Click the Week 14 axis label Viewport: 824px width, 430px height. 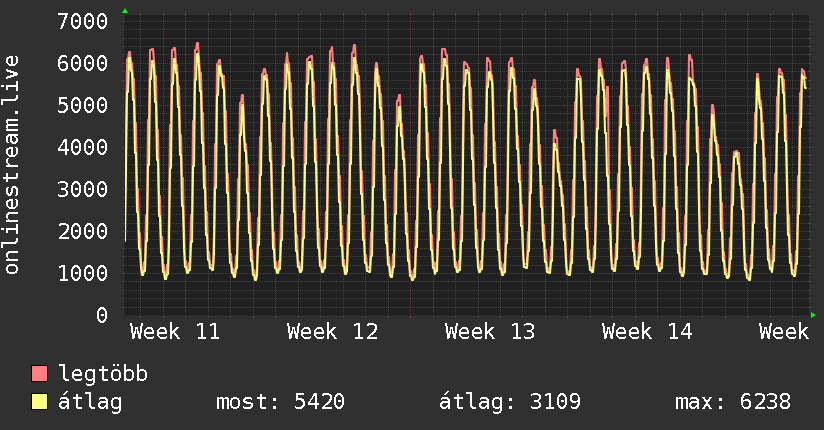point(647,332)
